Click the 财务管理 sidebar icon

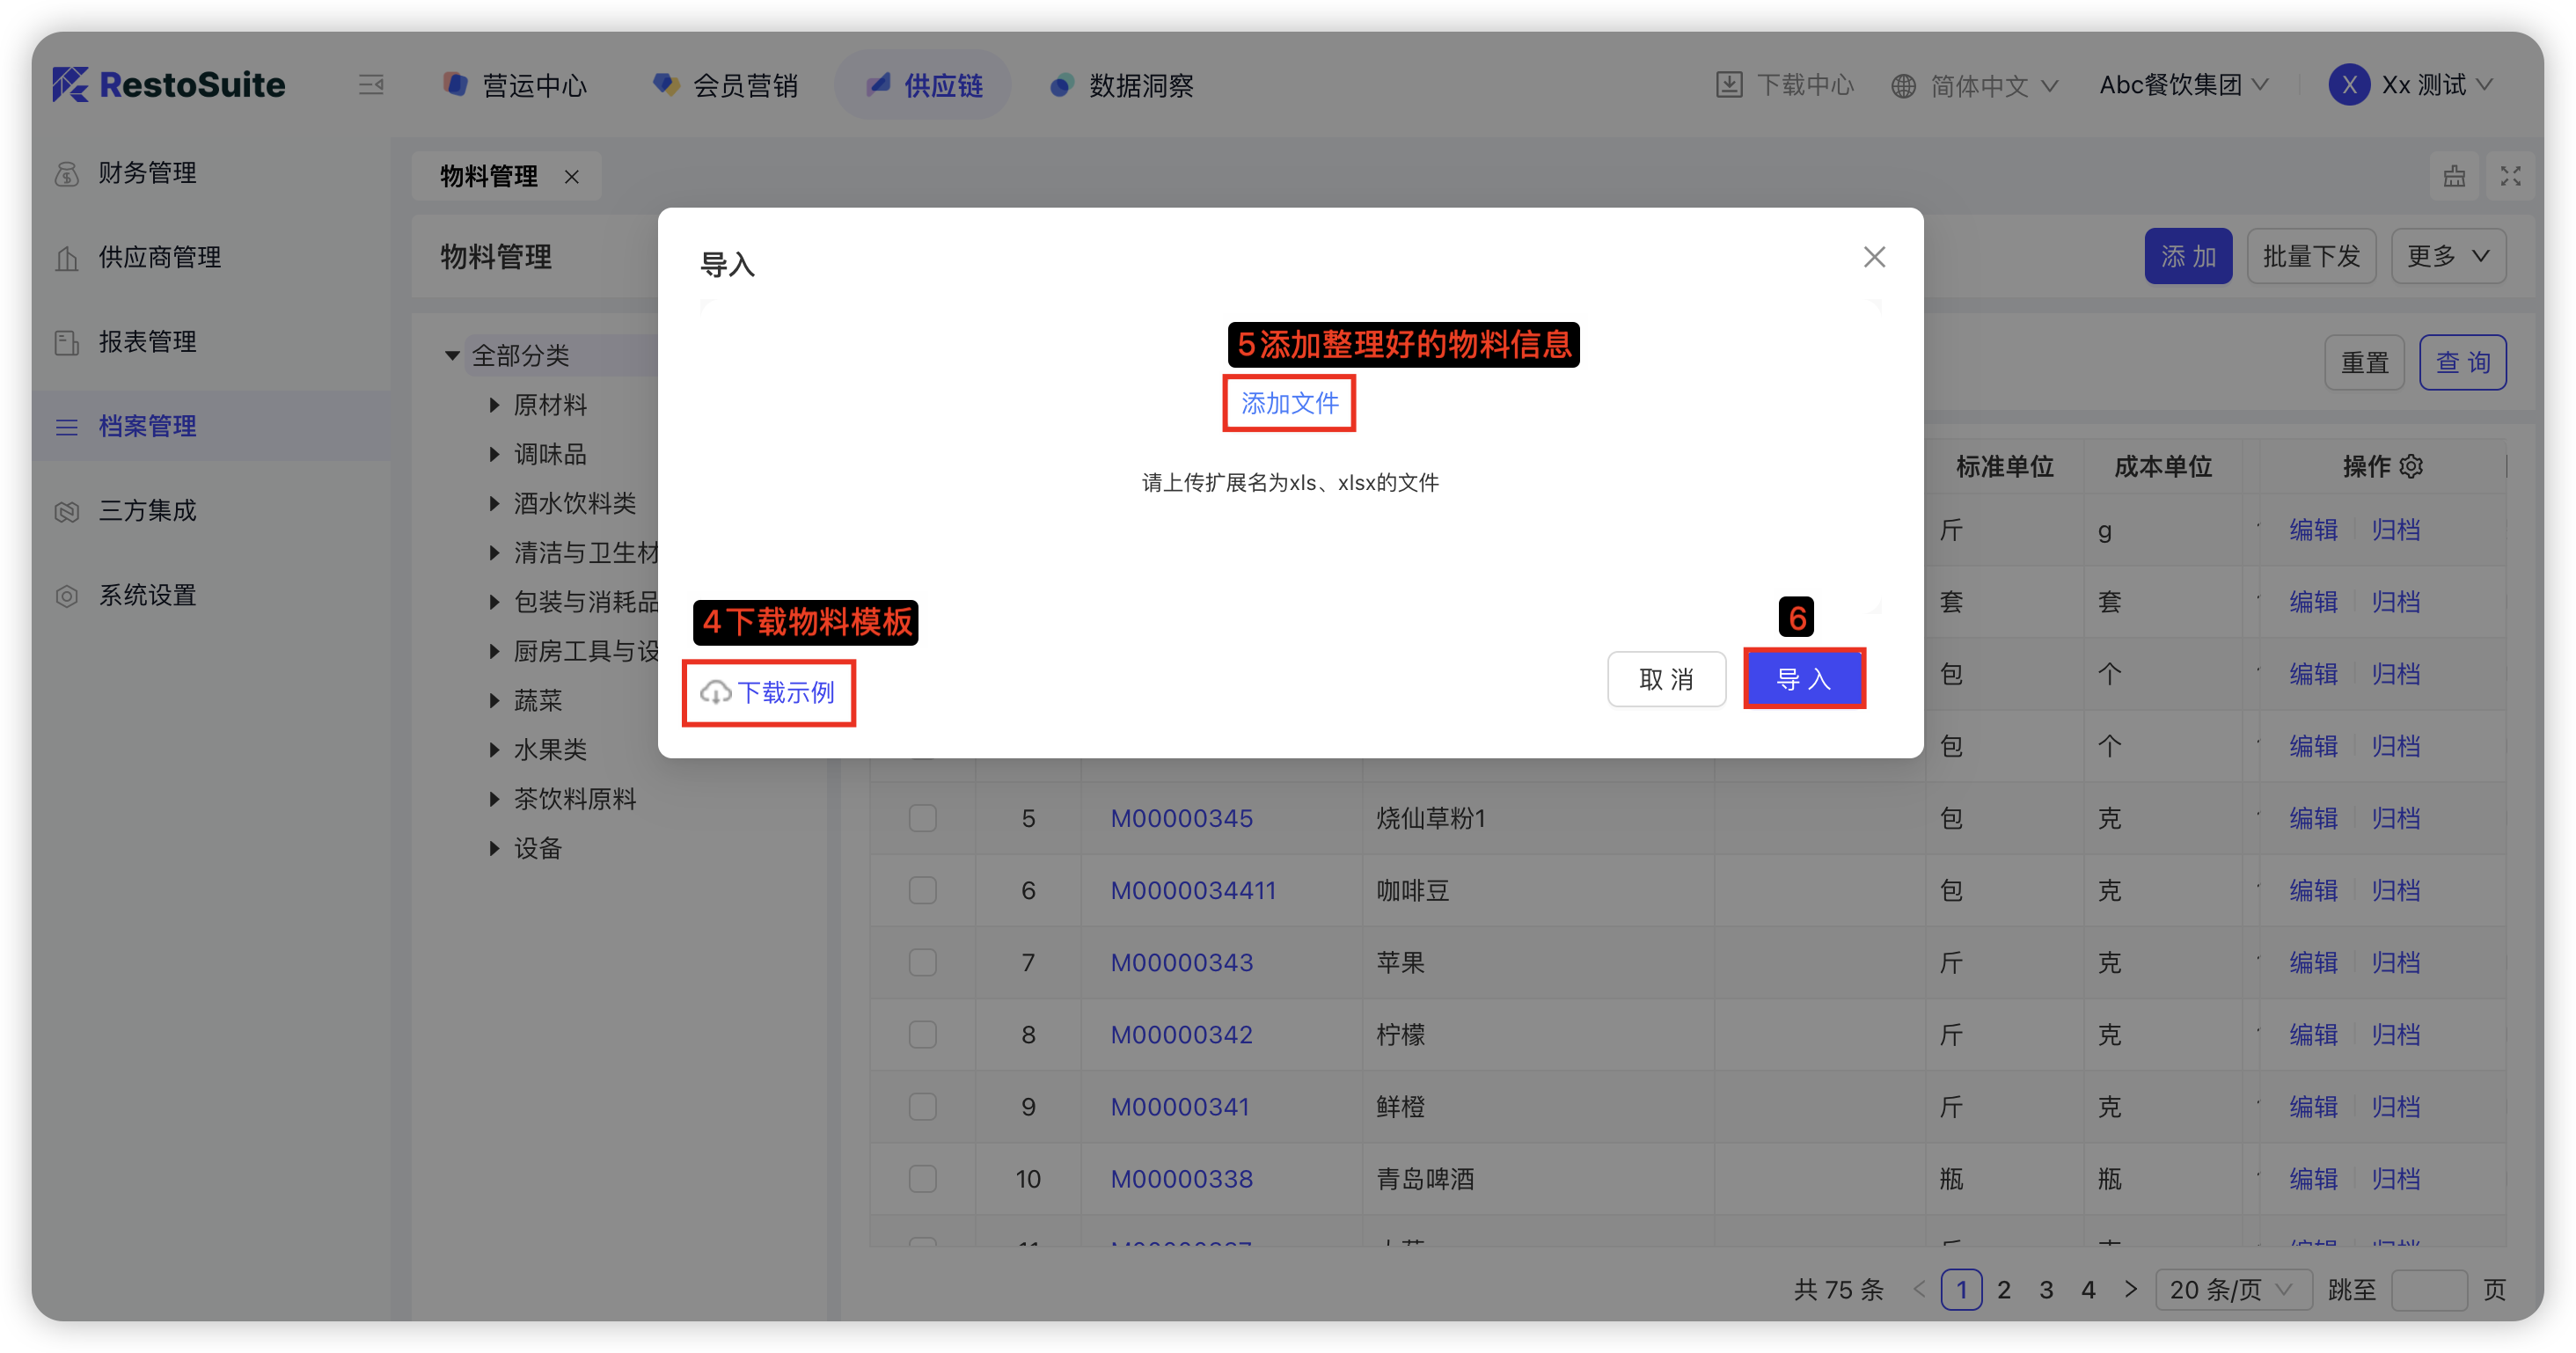[x=67, y=174]
